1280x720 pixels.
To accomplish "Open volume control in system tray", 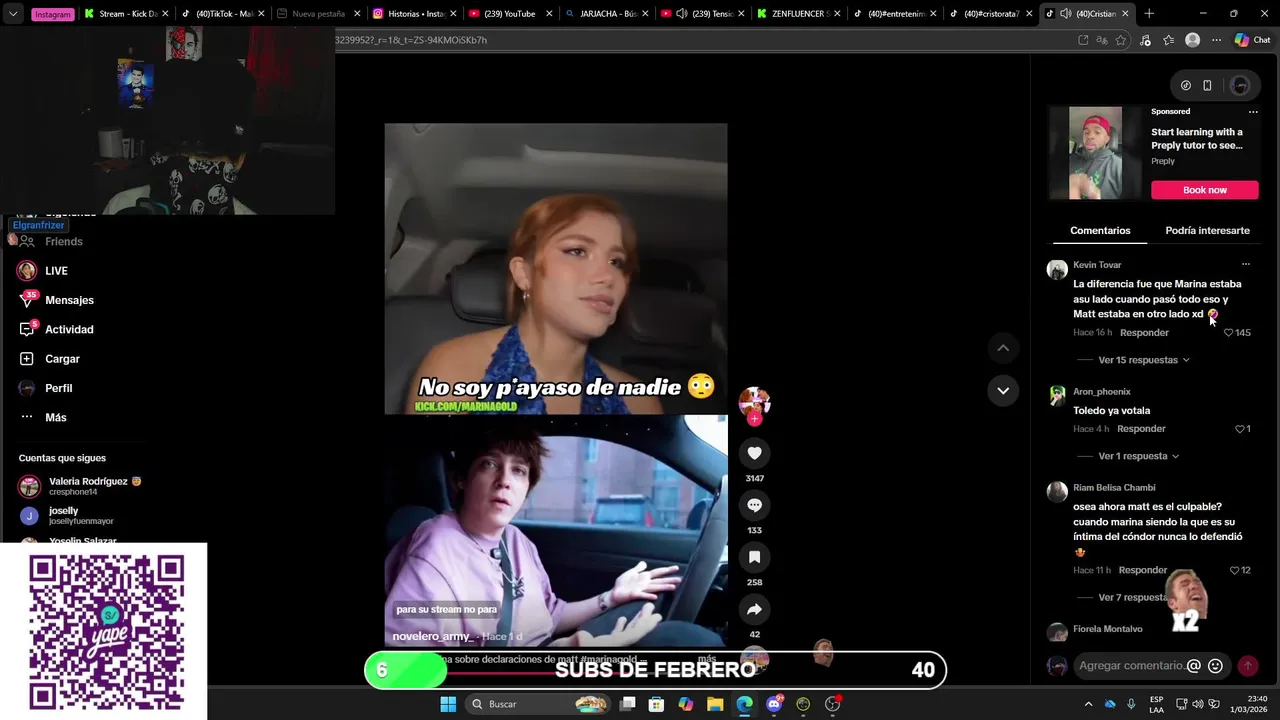I will pyautogui.click(x=1199, y=704).
